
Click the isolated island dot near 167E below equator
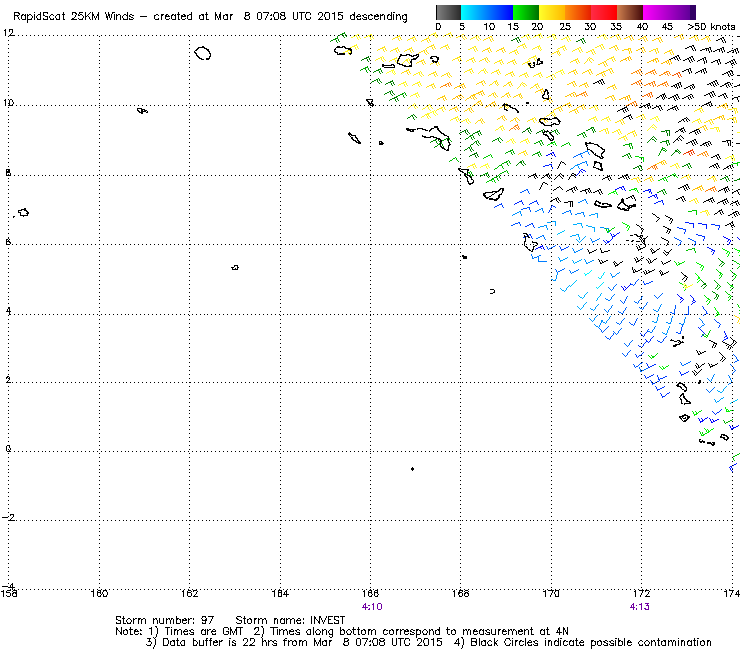[412, 469]
